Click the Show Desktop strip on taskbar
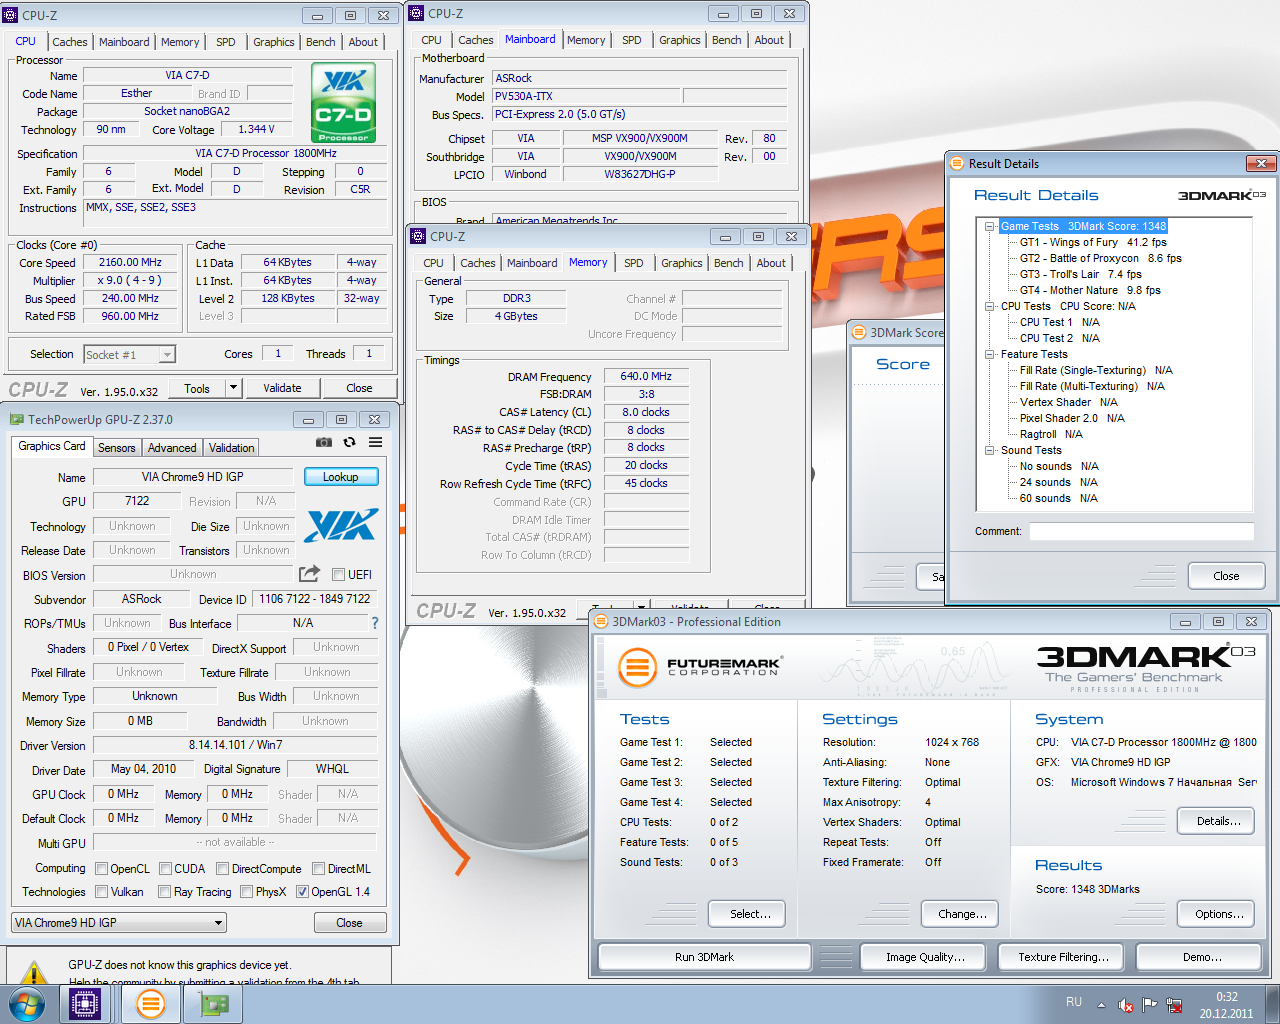This screenshot has height=1024, width=1280. [1272, 1004]
